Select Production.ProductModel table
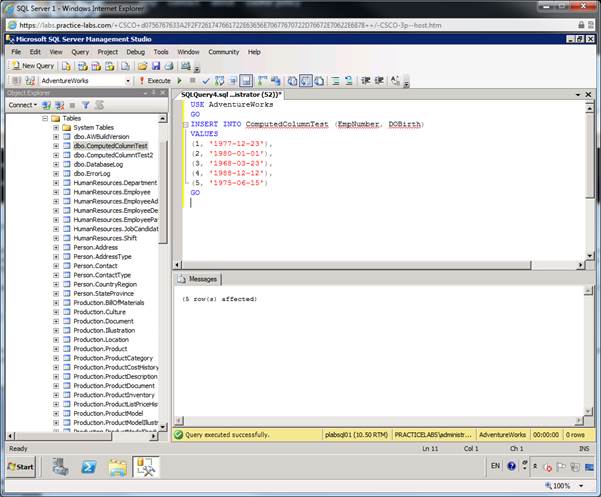601x497 pixels. 108,413
